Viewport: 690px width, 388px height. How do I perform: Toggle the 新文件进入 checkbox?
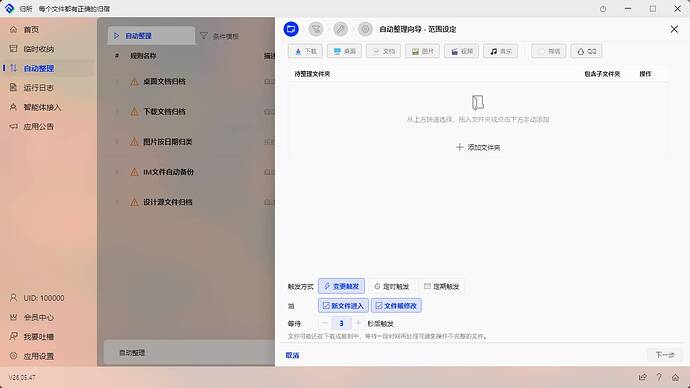pyautogui.click(x=343, y=306)
